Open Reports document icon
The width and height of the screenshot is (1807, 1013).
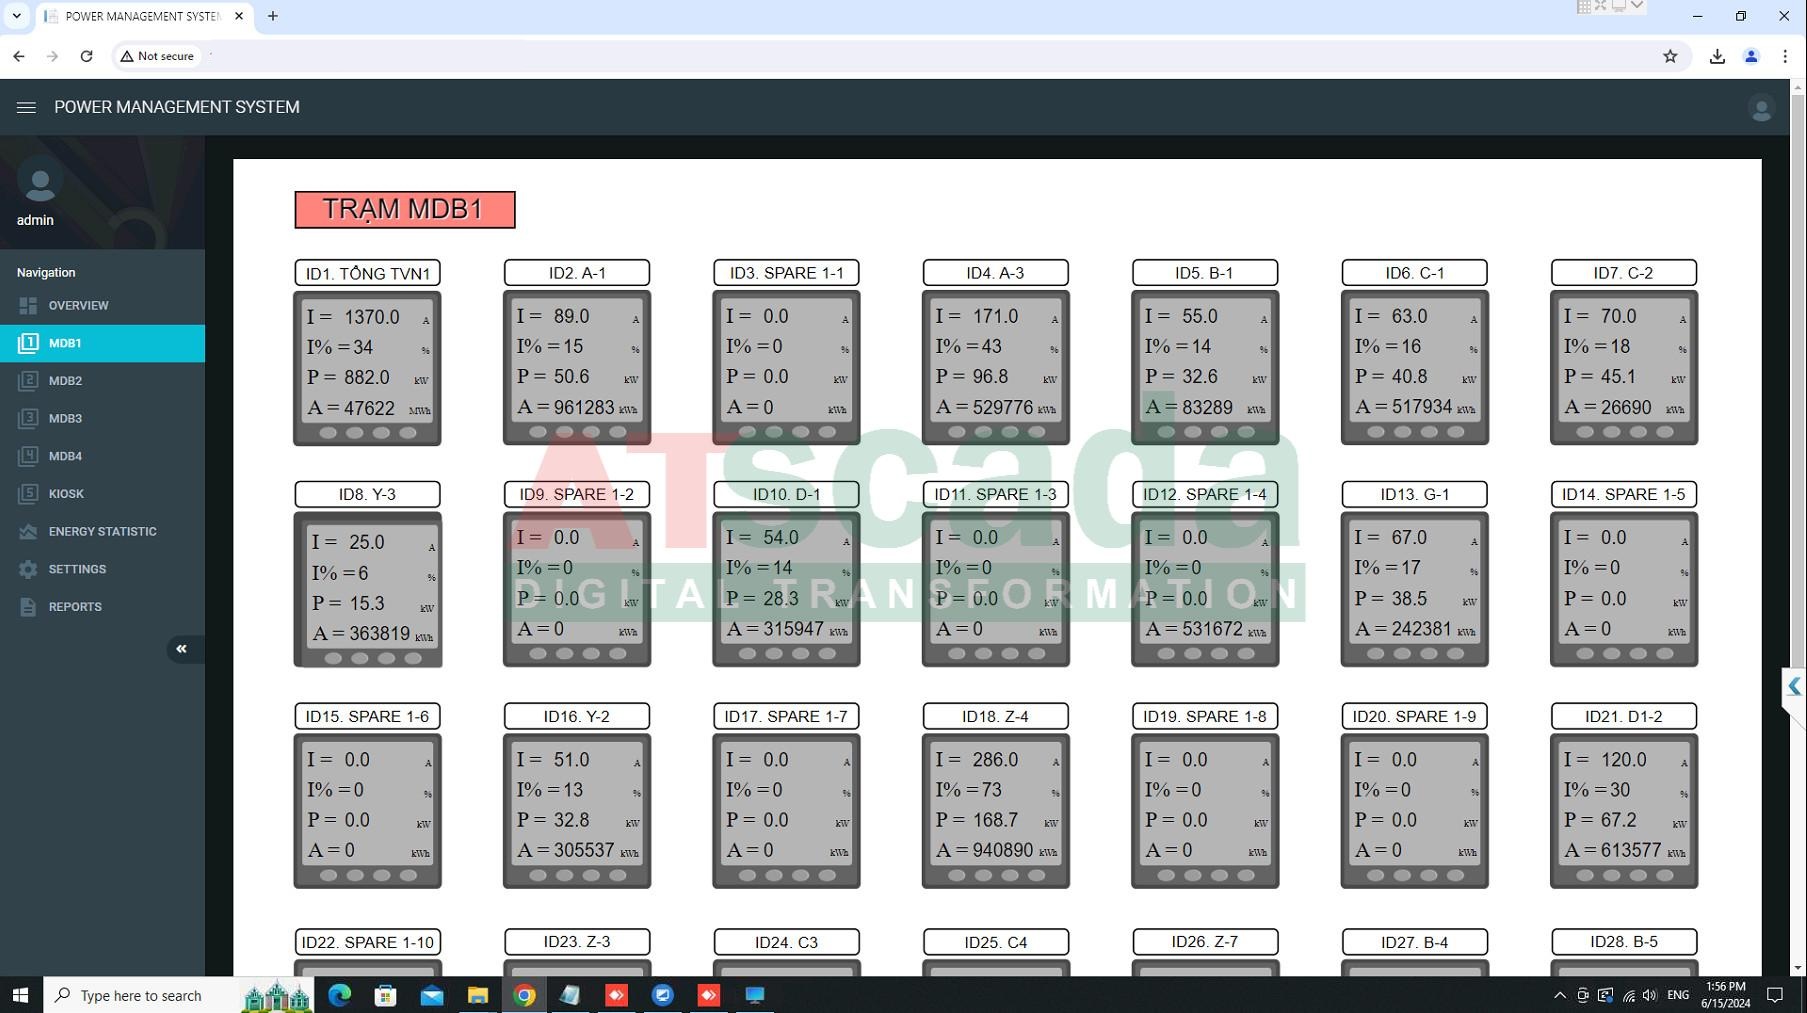pos(28,607)
